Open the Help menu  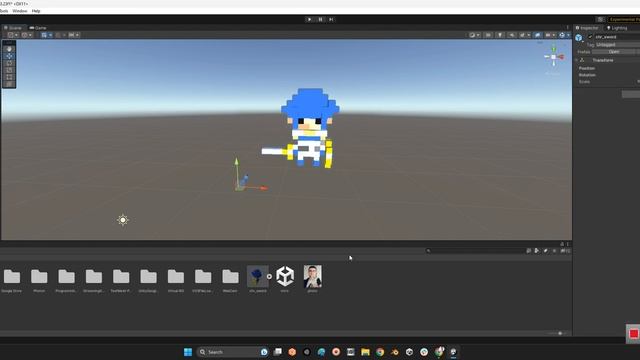36,11
